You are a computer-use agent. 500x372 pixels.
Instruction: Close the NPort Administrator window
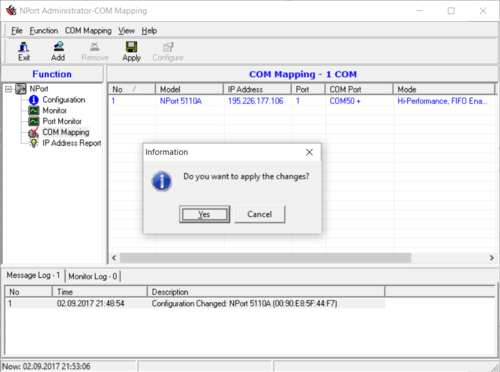point(483,11)
